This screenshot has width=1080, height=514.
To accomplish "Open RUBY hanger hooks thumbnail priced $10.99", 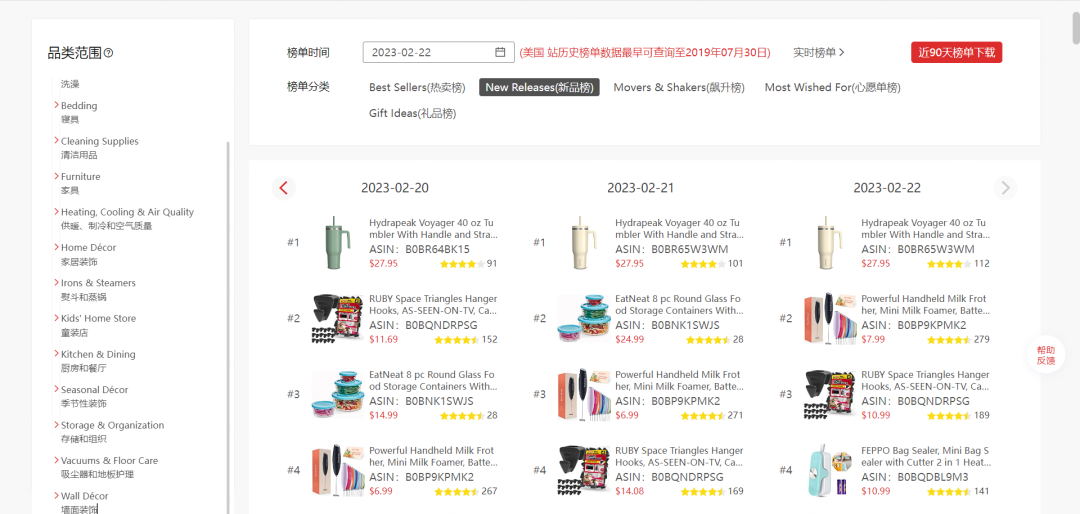I will (x=829, y=394).
